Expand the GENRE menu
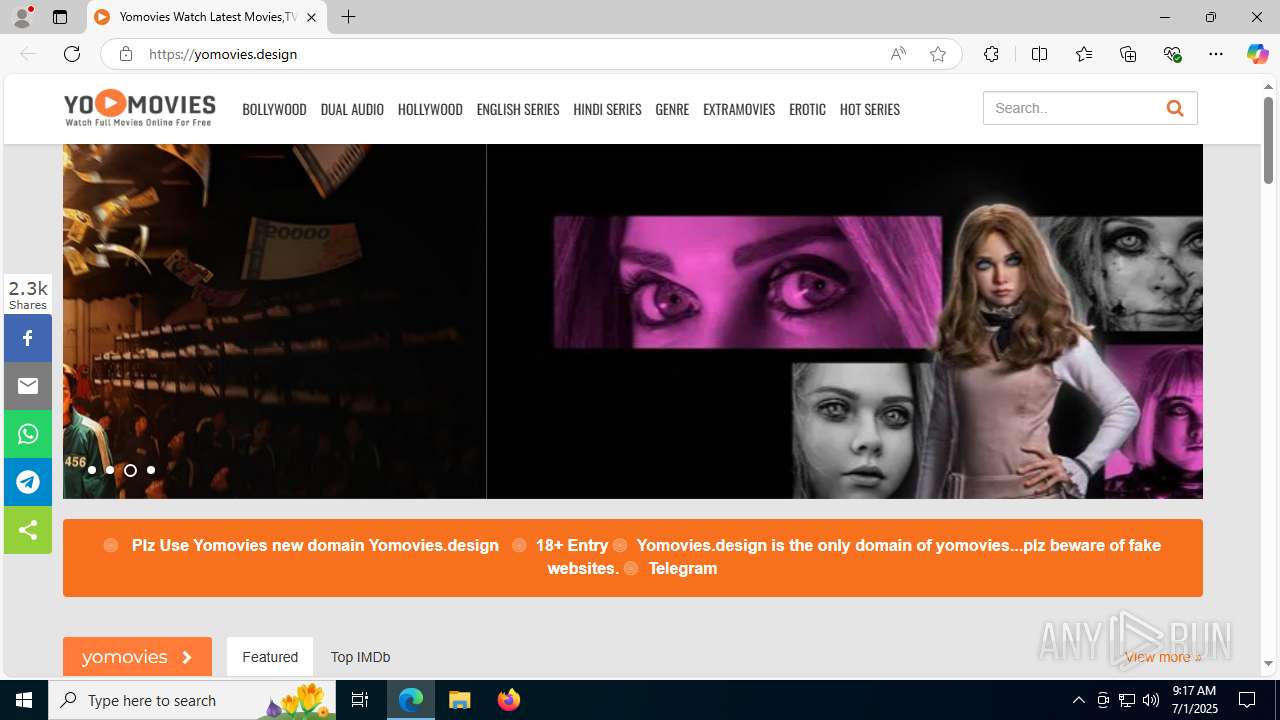Image resolution: width=1280 pixels, height=720 pixels. point(672,109)
